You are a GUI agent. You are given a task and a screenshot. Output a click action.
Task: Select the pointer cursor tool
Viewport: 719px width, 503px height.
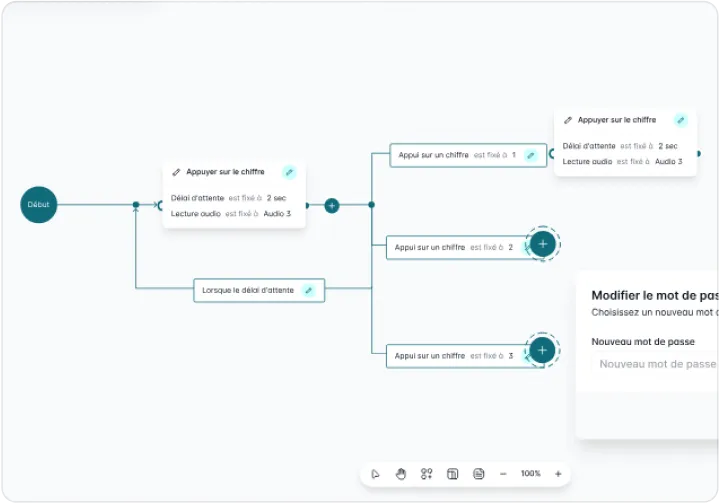click(376, 474)
